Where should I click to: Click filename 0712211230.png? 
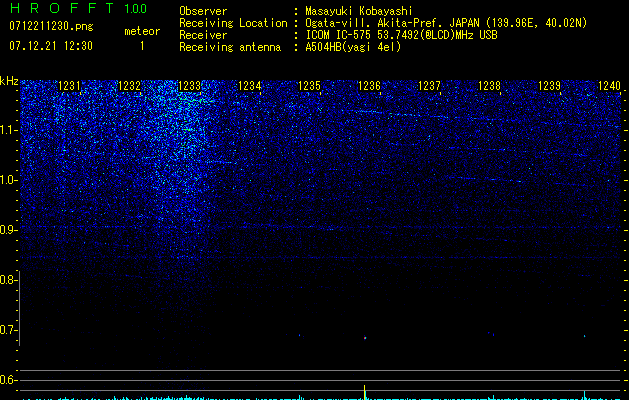[51, 26]
